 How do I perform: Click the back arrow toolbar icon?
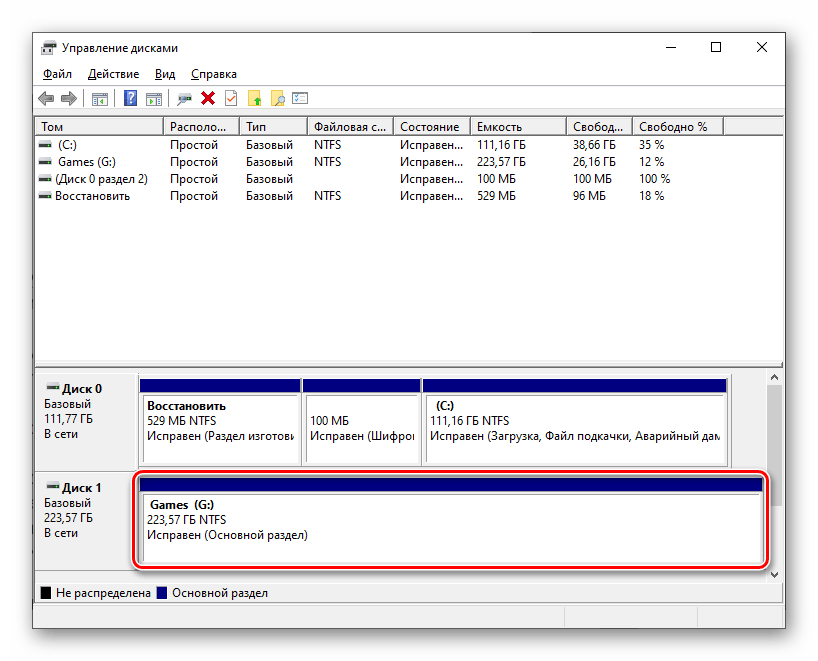[46, 98]
